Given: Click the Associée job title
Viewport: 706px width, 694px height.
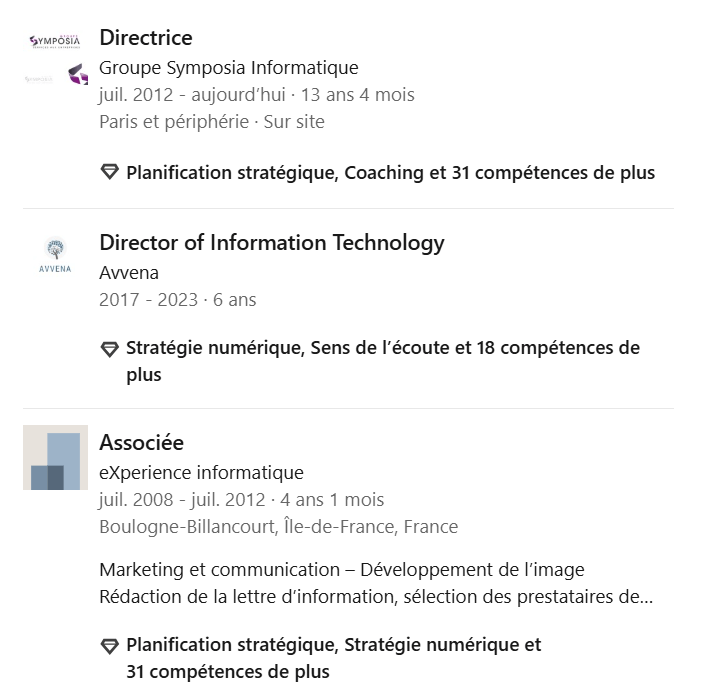Looking at the screenshot, I should pyautogui.click(x=141, y=442).
